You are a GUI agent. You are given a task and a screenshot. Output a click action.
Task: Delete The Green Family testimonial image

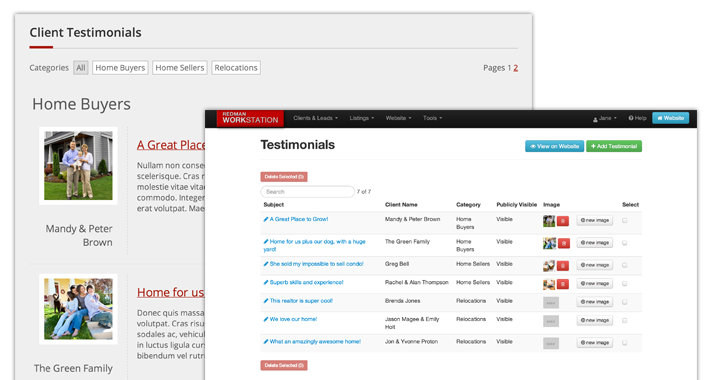click(x=563, y=243)
